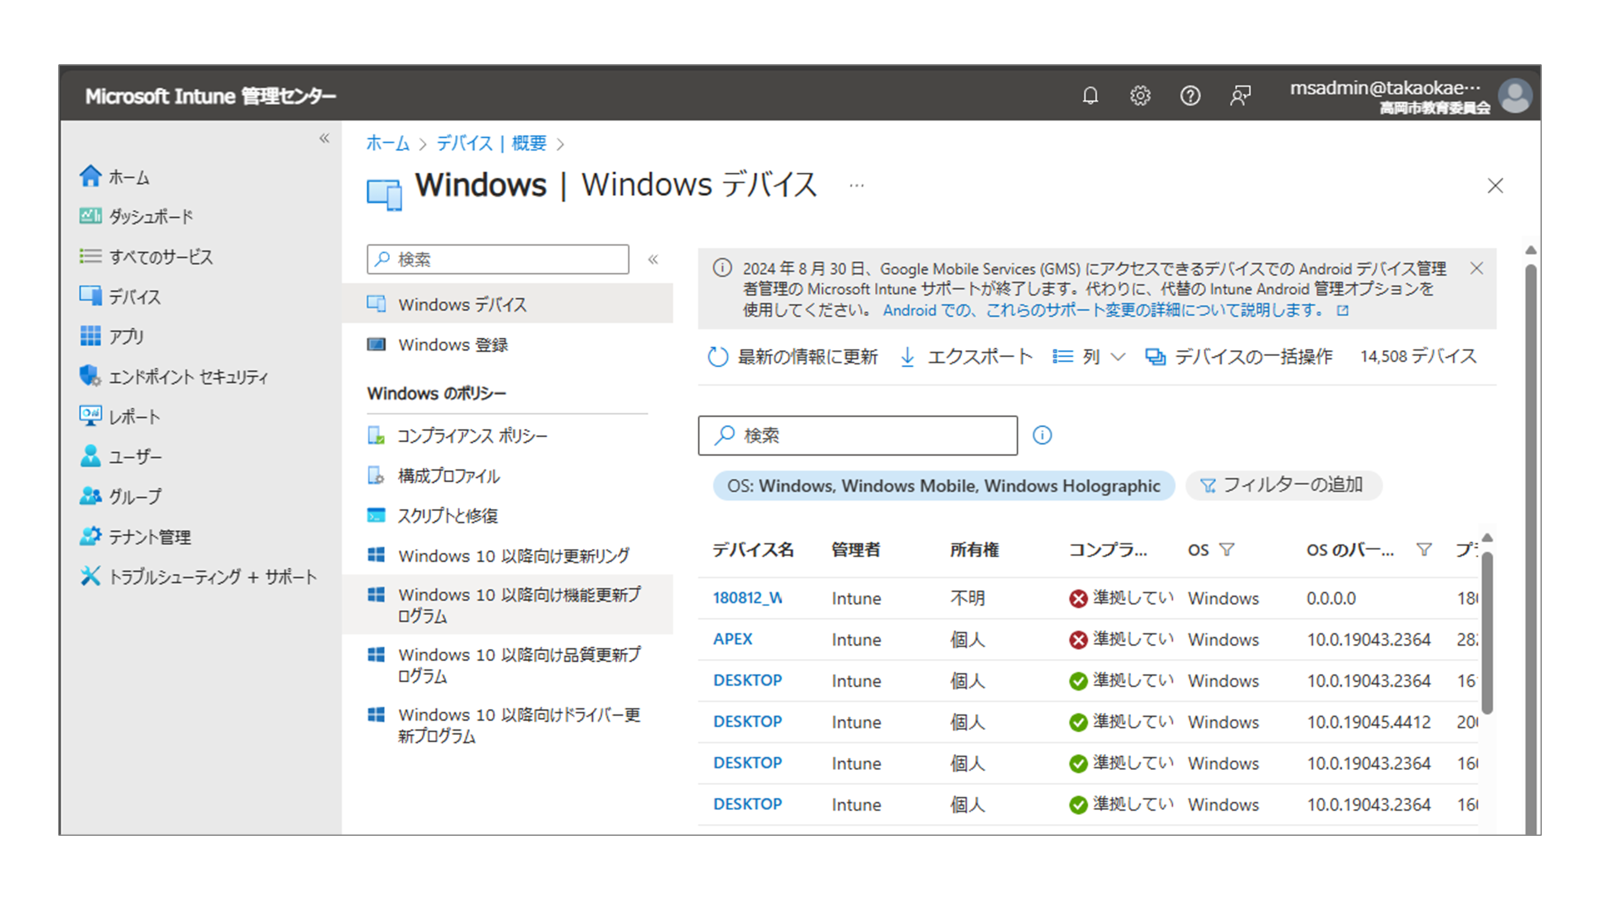Viewport: 1600px width, 900px height.
Task: Click the Endpoint security shield icon
Action: pyautogui.click(x=90, y=376)
